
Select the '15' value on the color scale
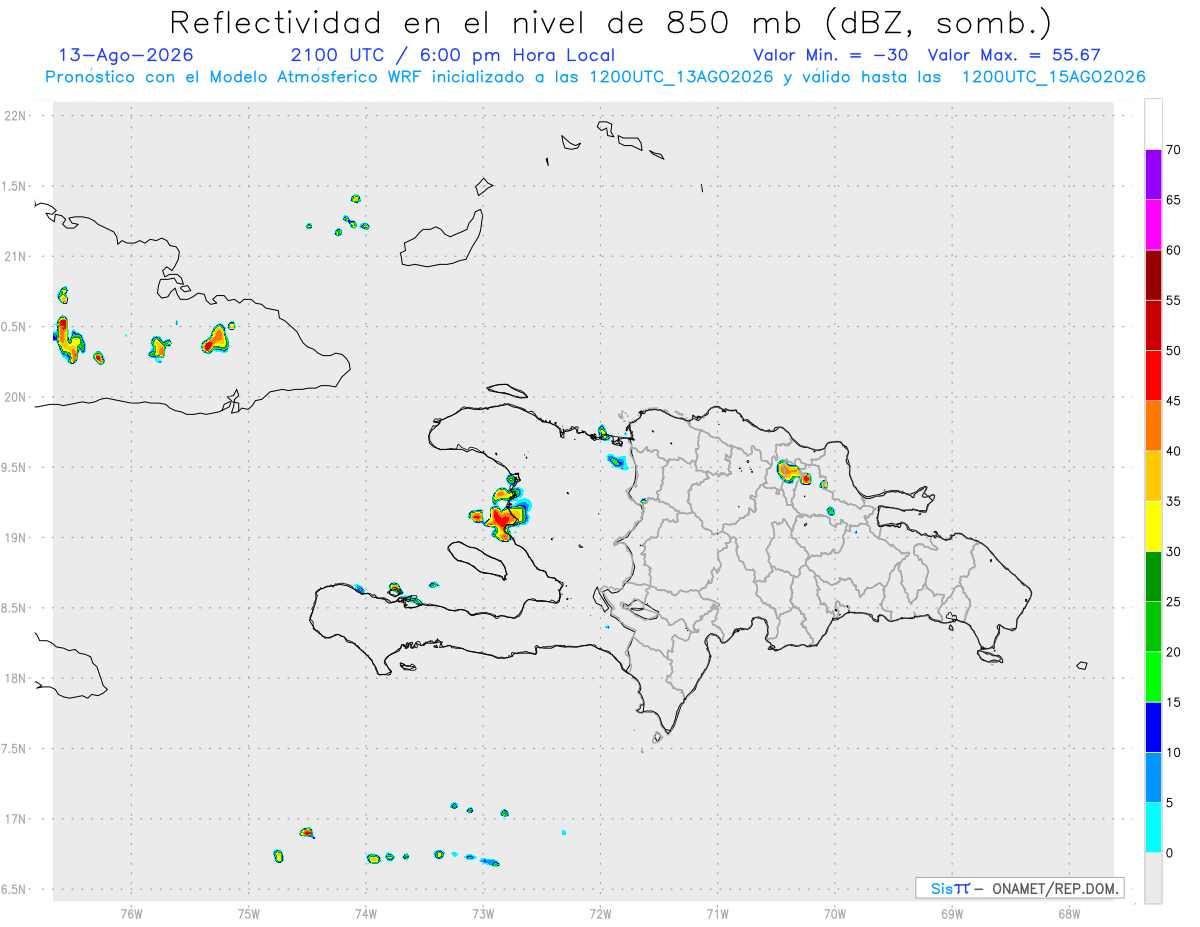click(x=1173, y=702)
